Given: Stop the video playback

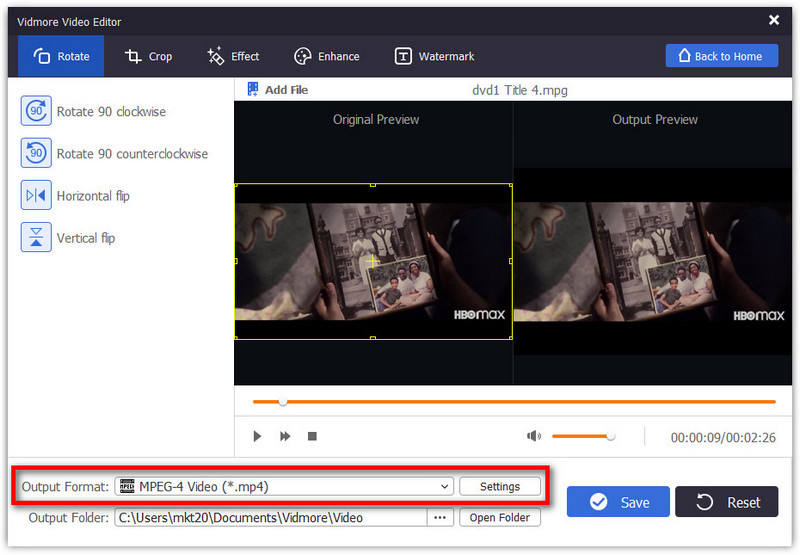Looking at the screenshot, I should click(312, 436).
